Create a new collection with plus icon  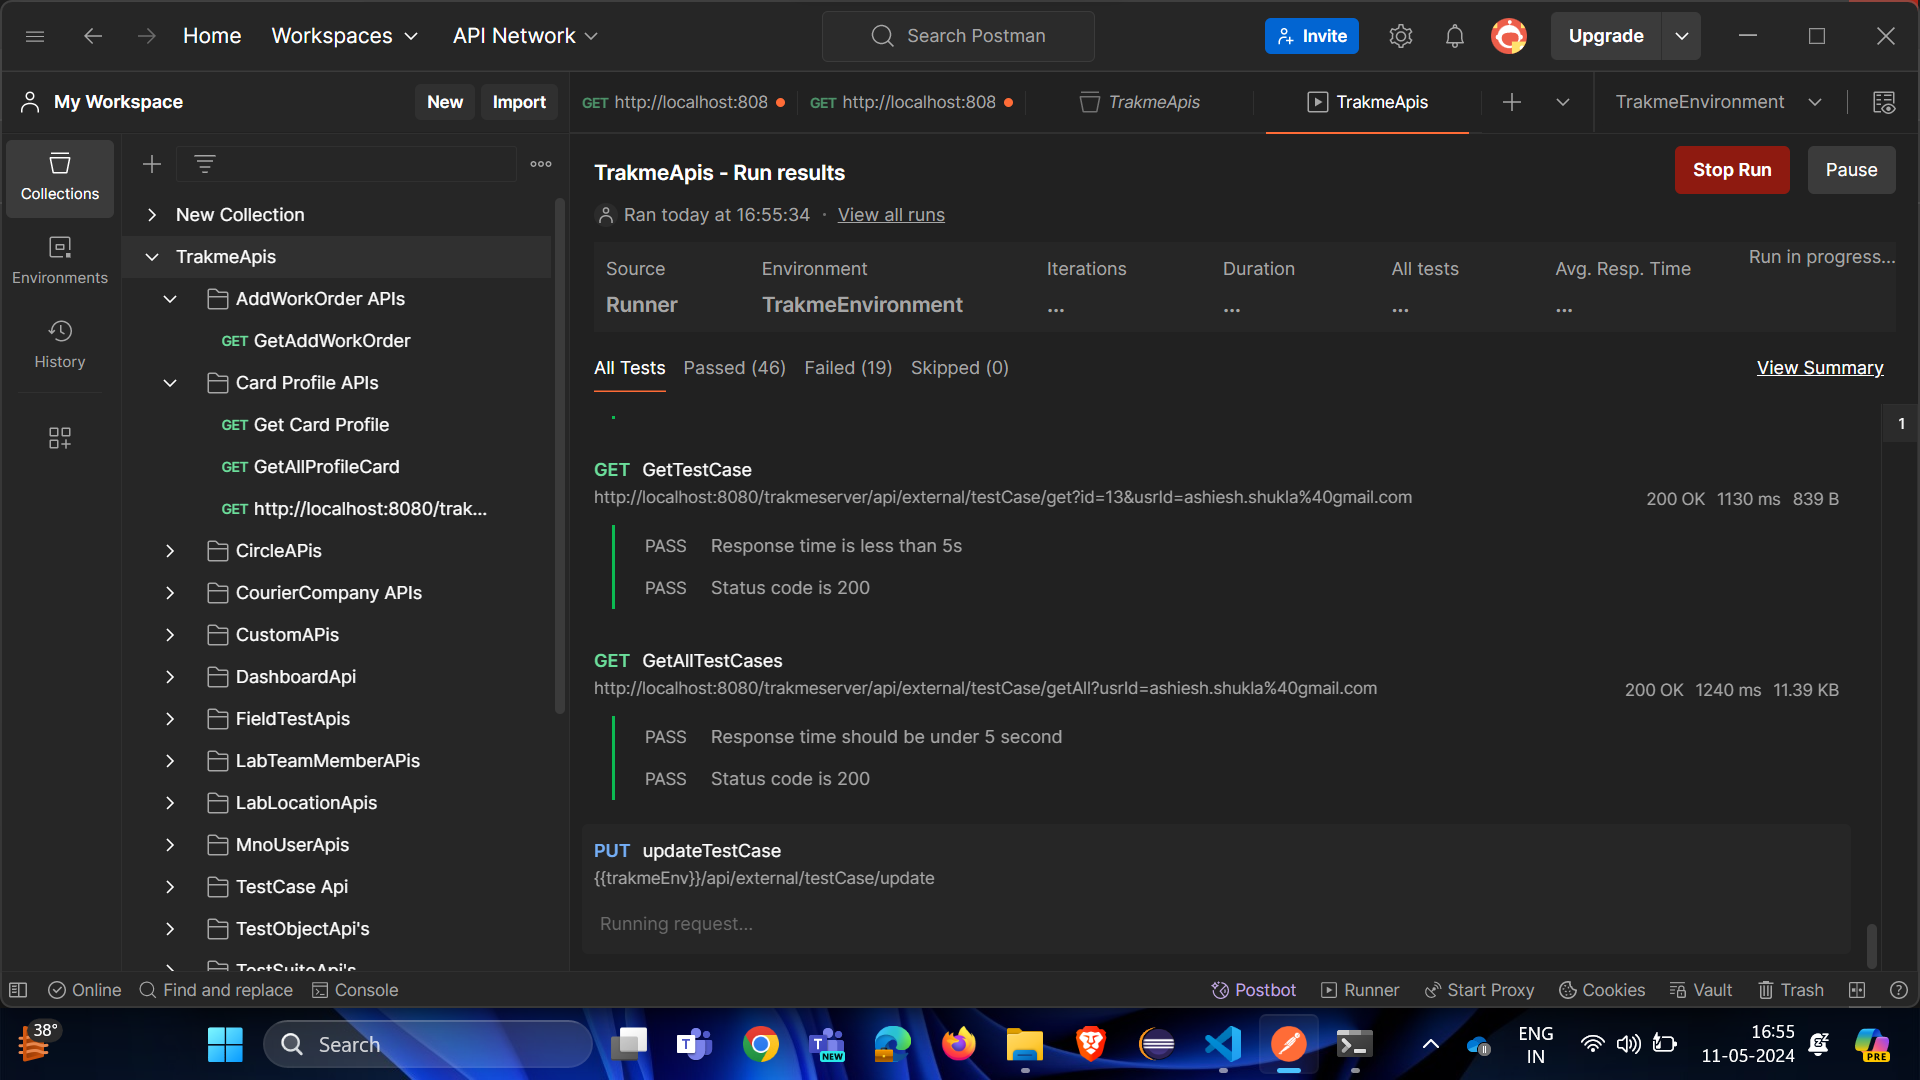pos(152,164)
